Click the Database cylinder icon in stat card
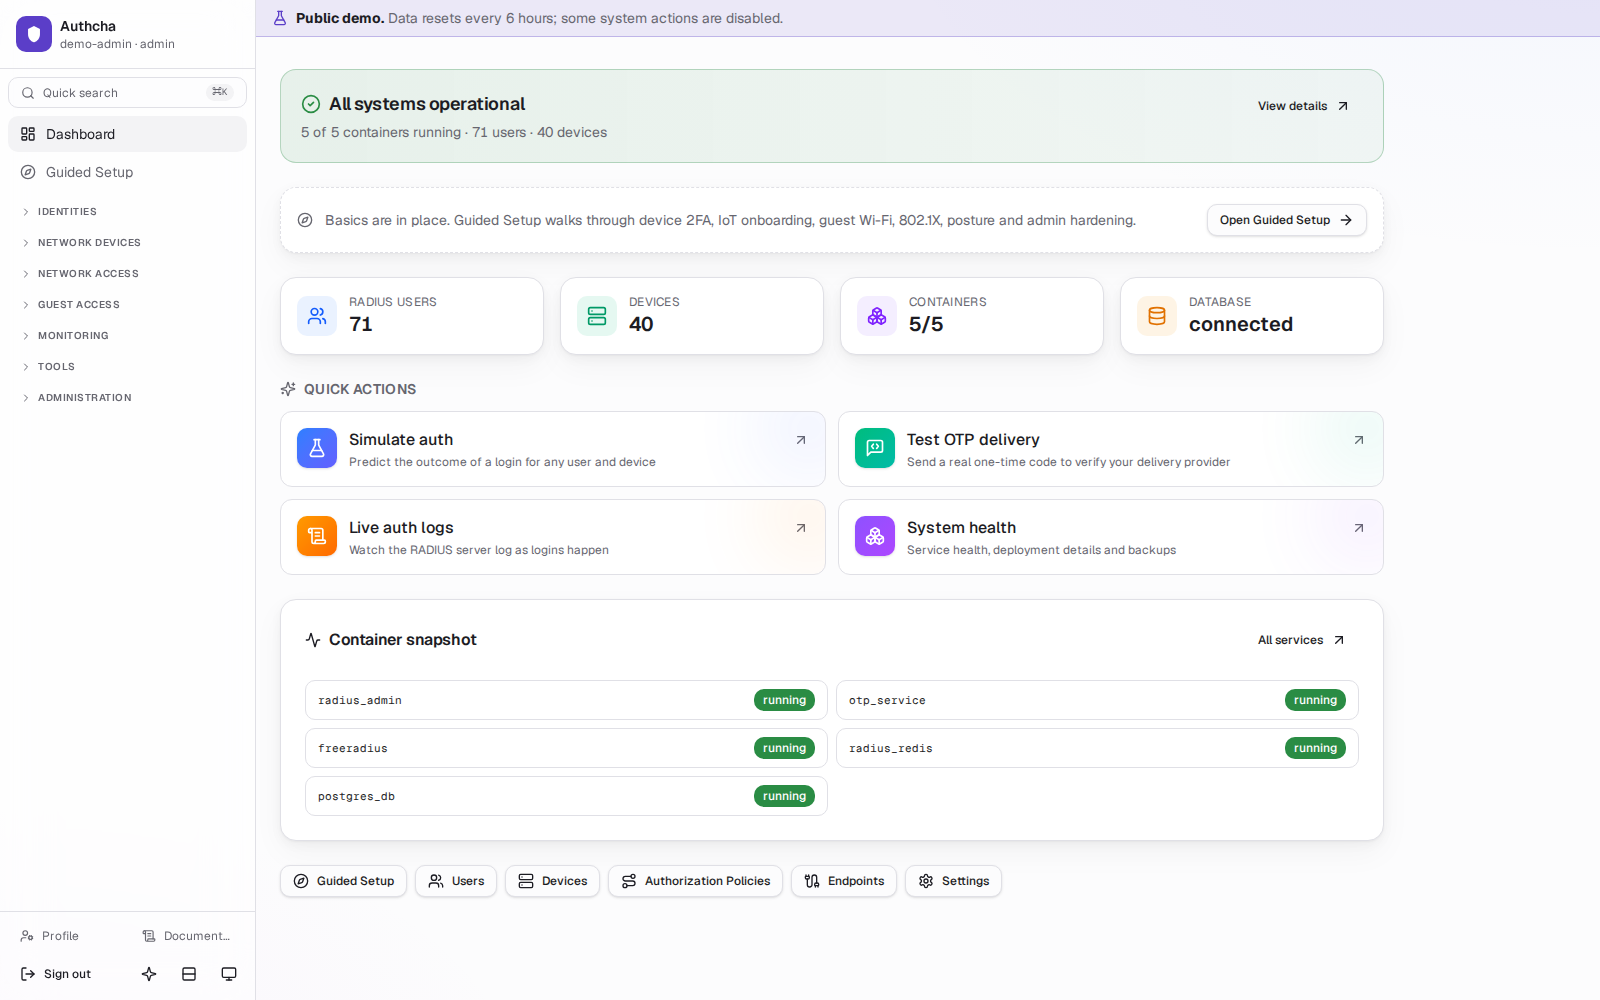 pyautogui.click(x=1157, y=316)
